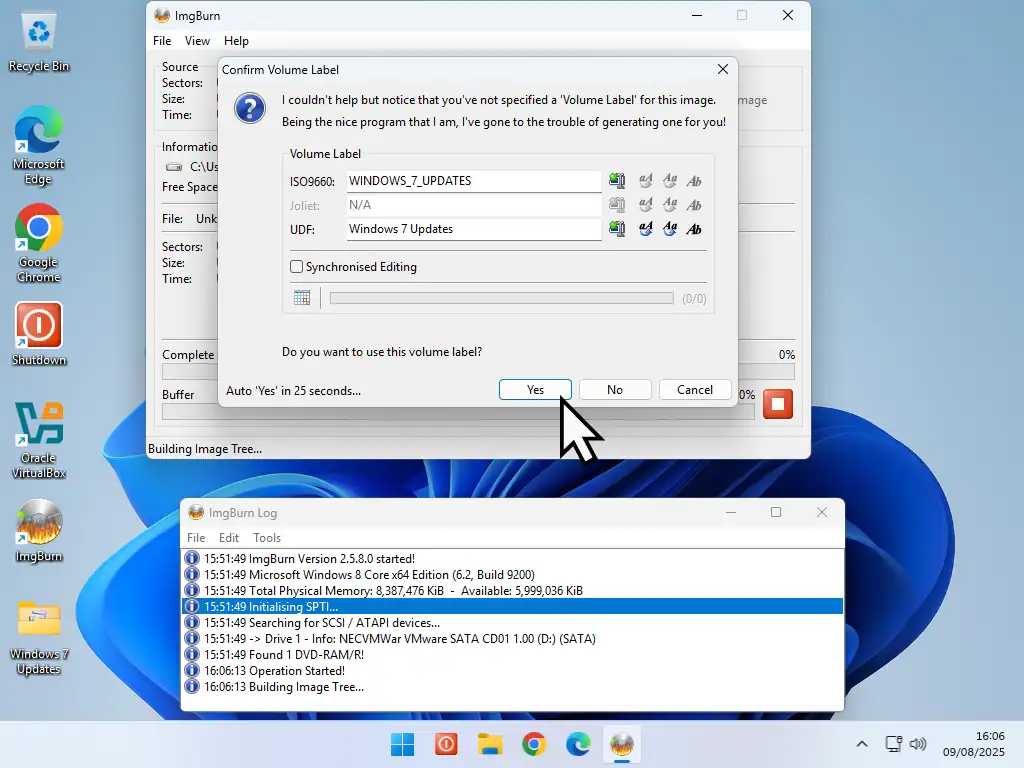Click the green label icon beside the ISO9660 field
The image size is (1024, 768).
[x=617, y=181]
